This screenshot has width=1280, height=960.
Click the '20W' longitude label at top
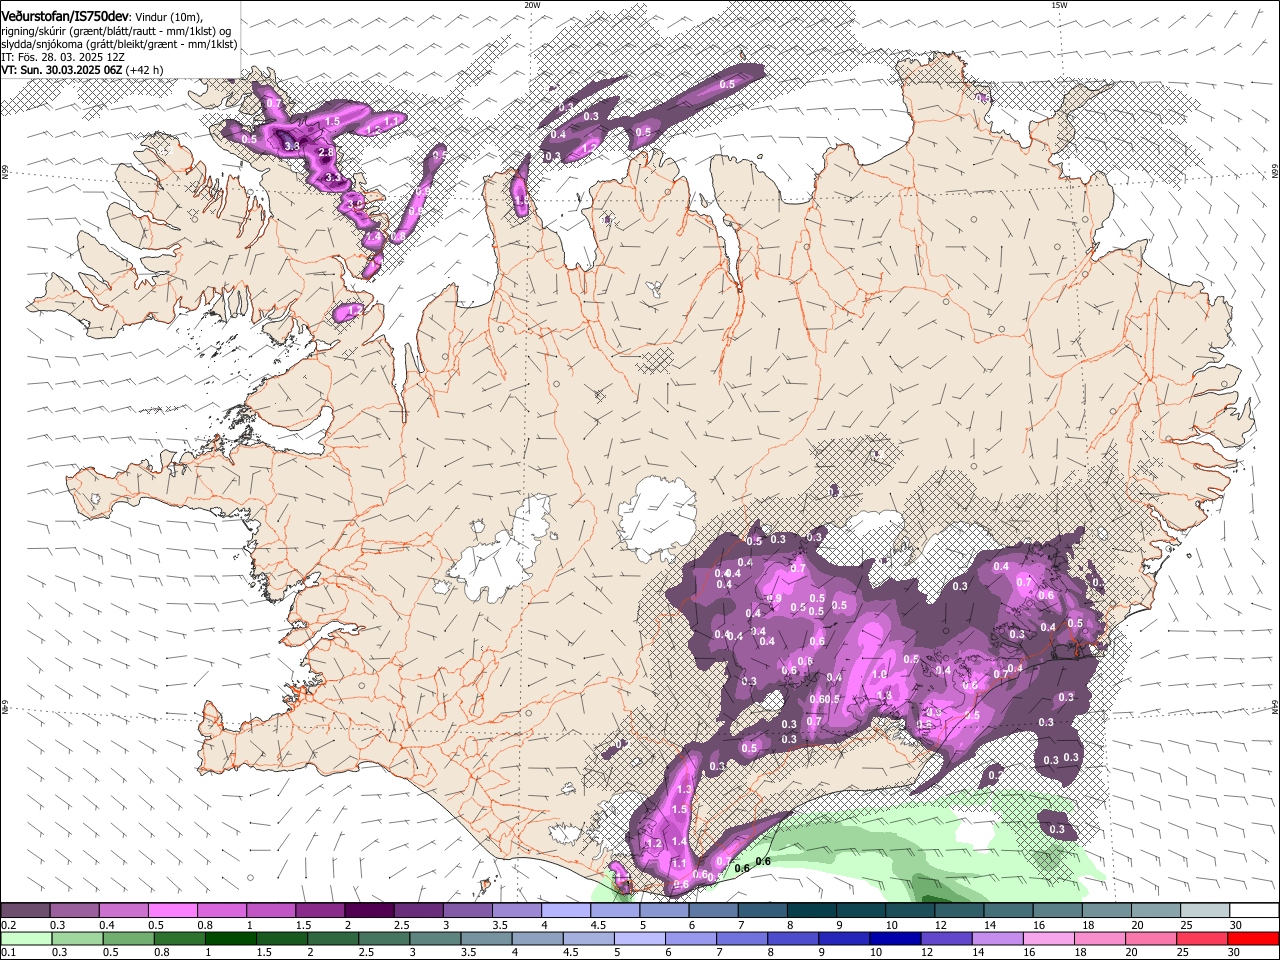532,5
